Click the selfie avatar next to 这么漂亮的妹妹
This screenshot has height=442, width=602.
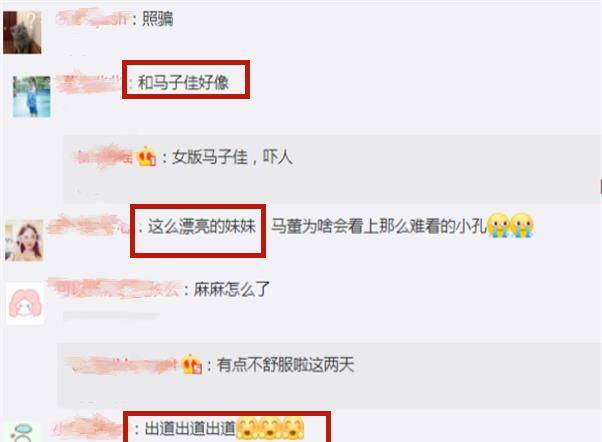pyautogui.click(x=24, y=240)
